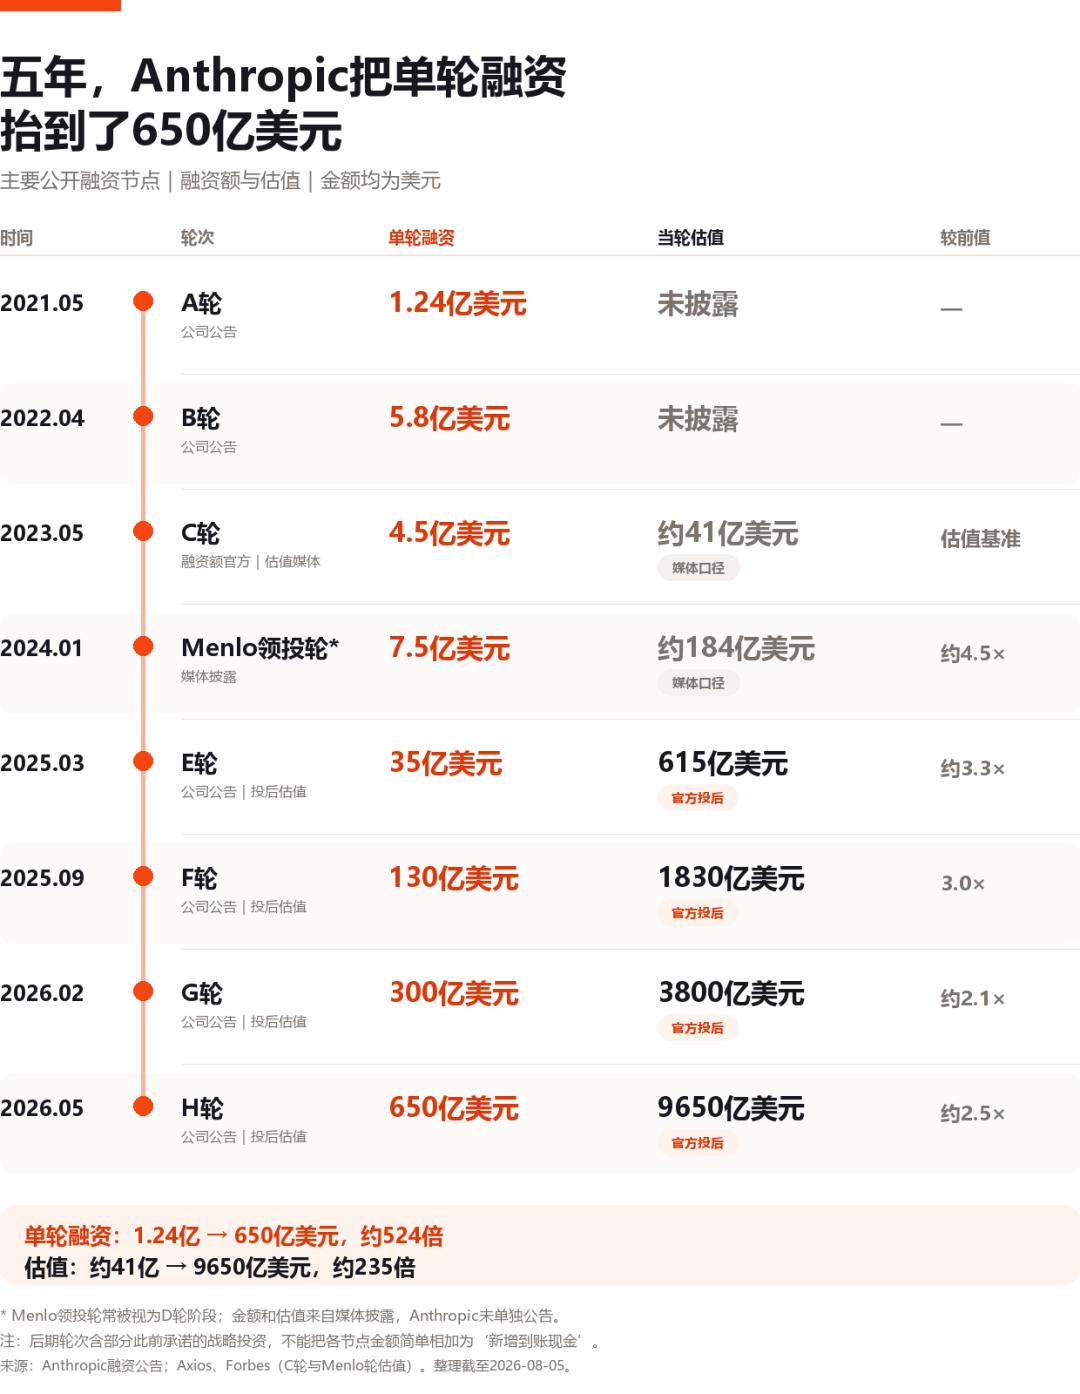Image resolution: width=1080 pixels, height=1394 pixels.
Task: Click the 估值 约235倍 summary line
Action: tap(220, 1268)
